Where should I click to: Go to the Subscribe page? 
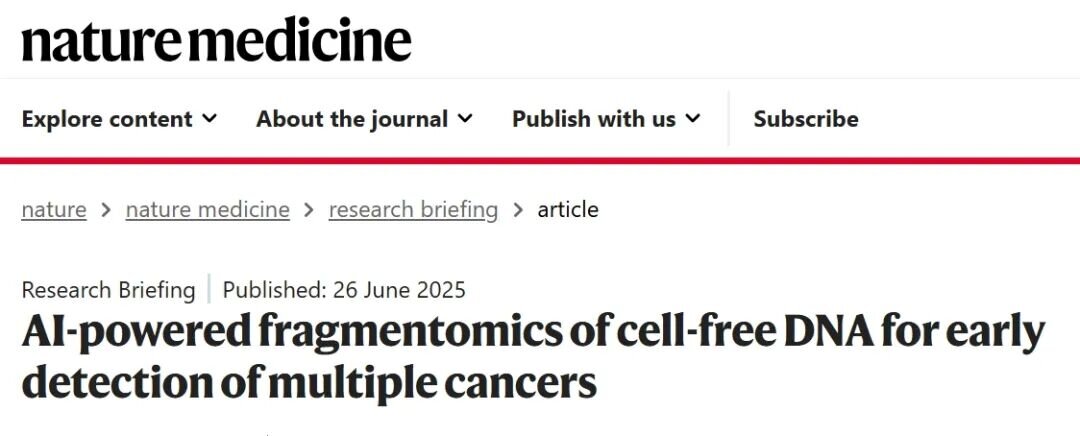806,118
